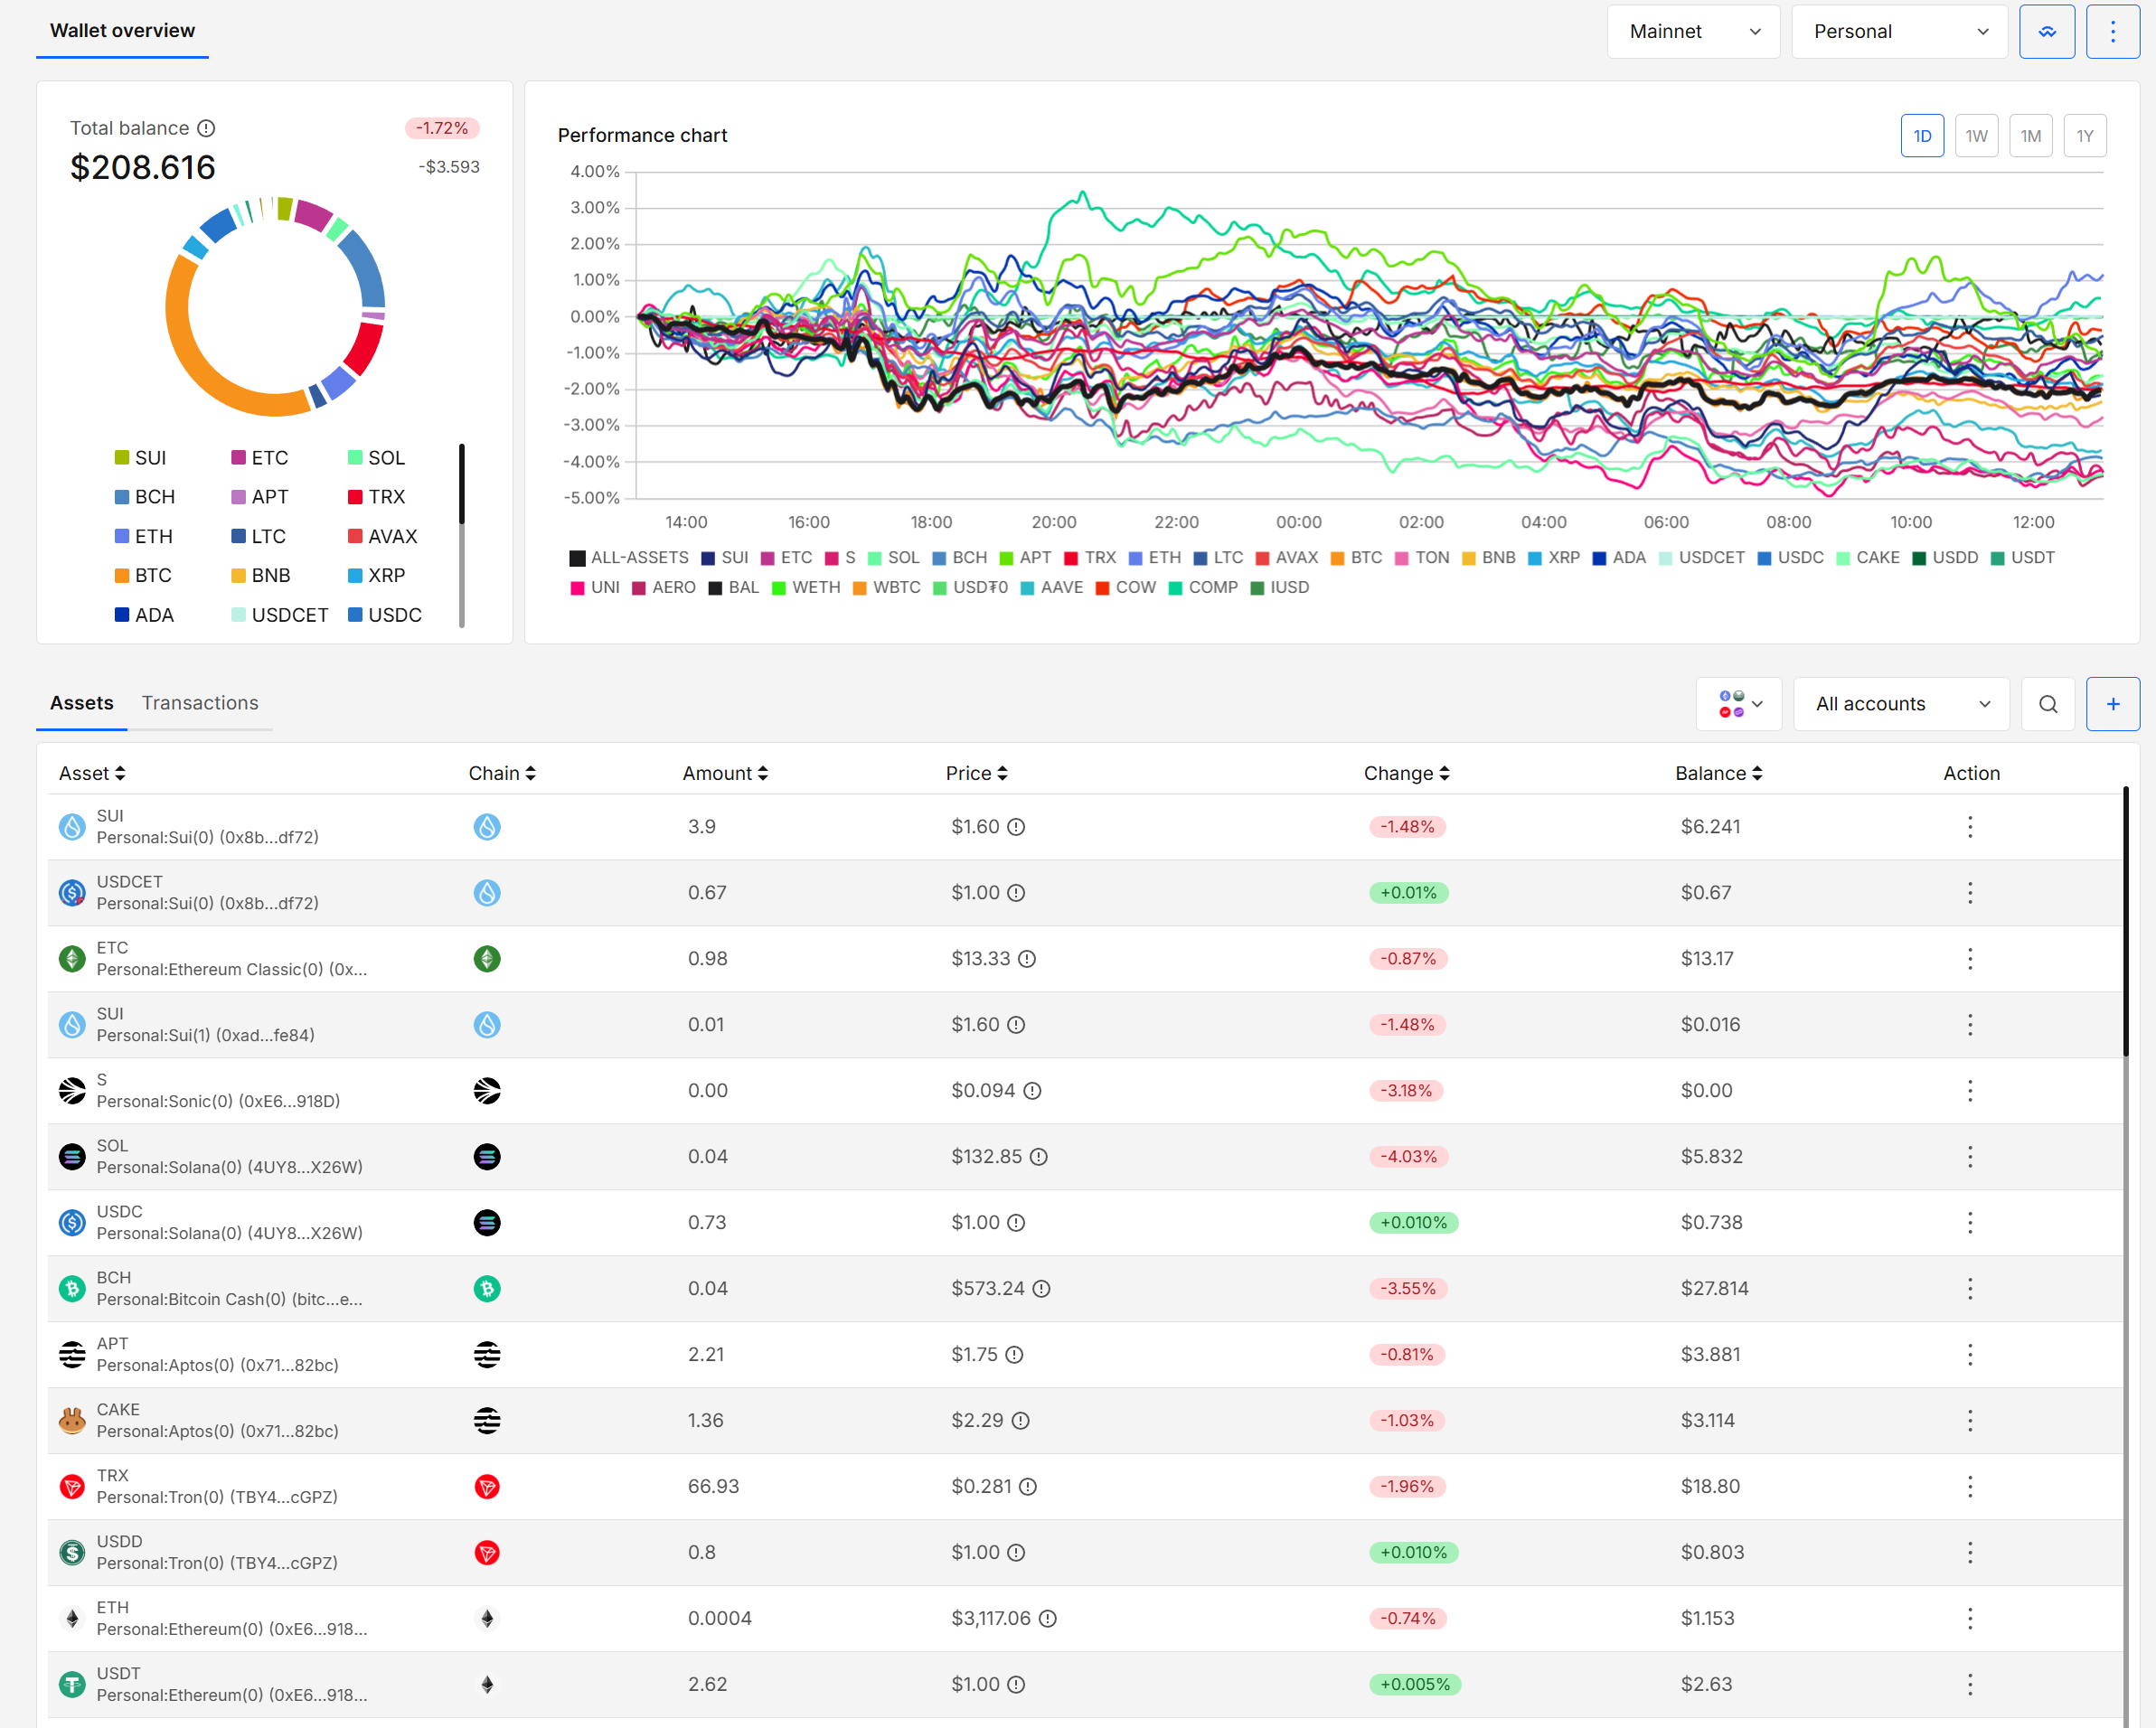Toggle the 1Y timeframe on the chart
This screenshot has width=2156, height=1728.
click(2085, 135)
